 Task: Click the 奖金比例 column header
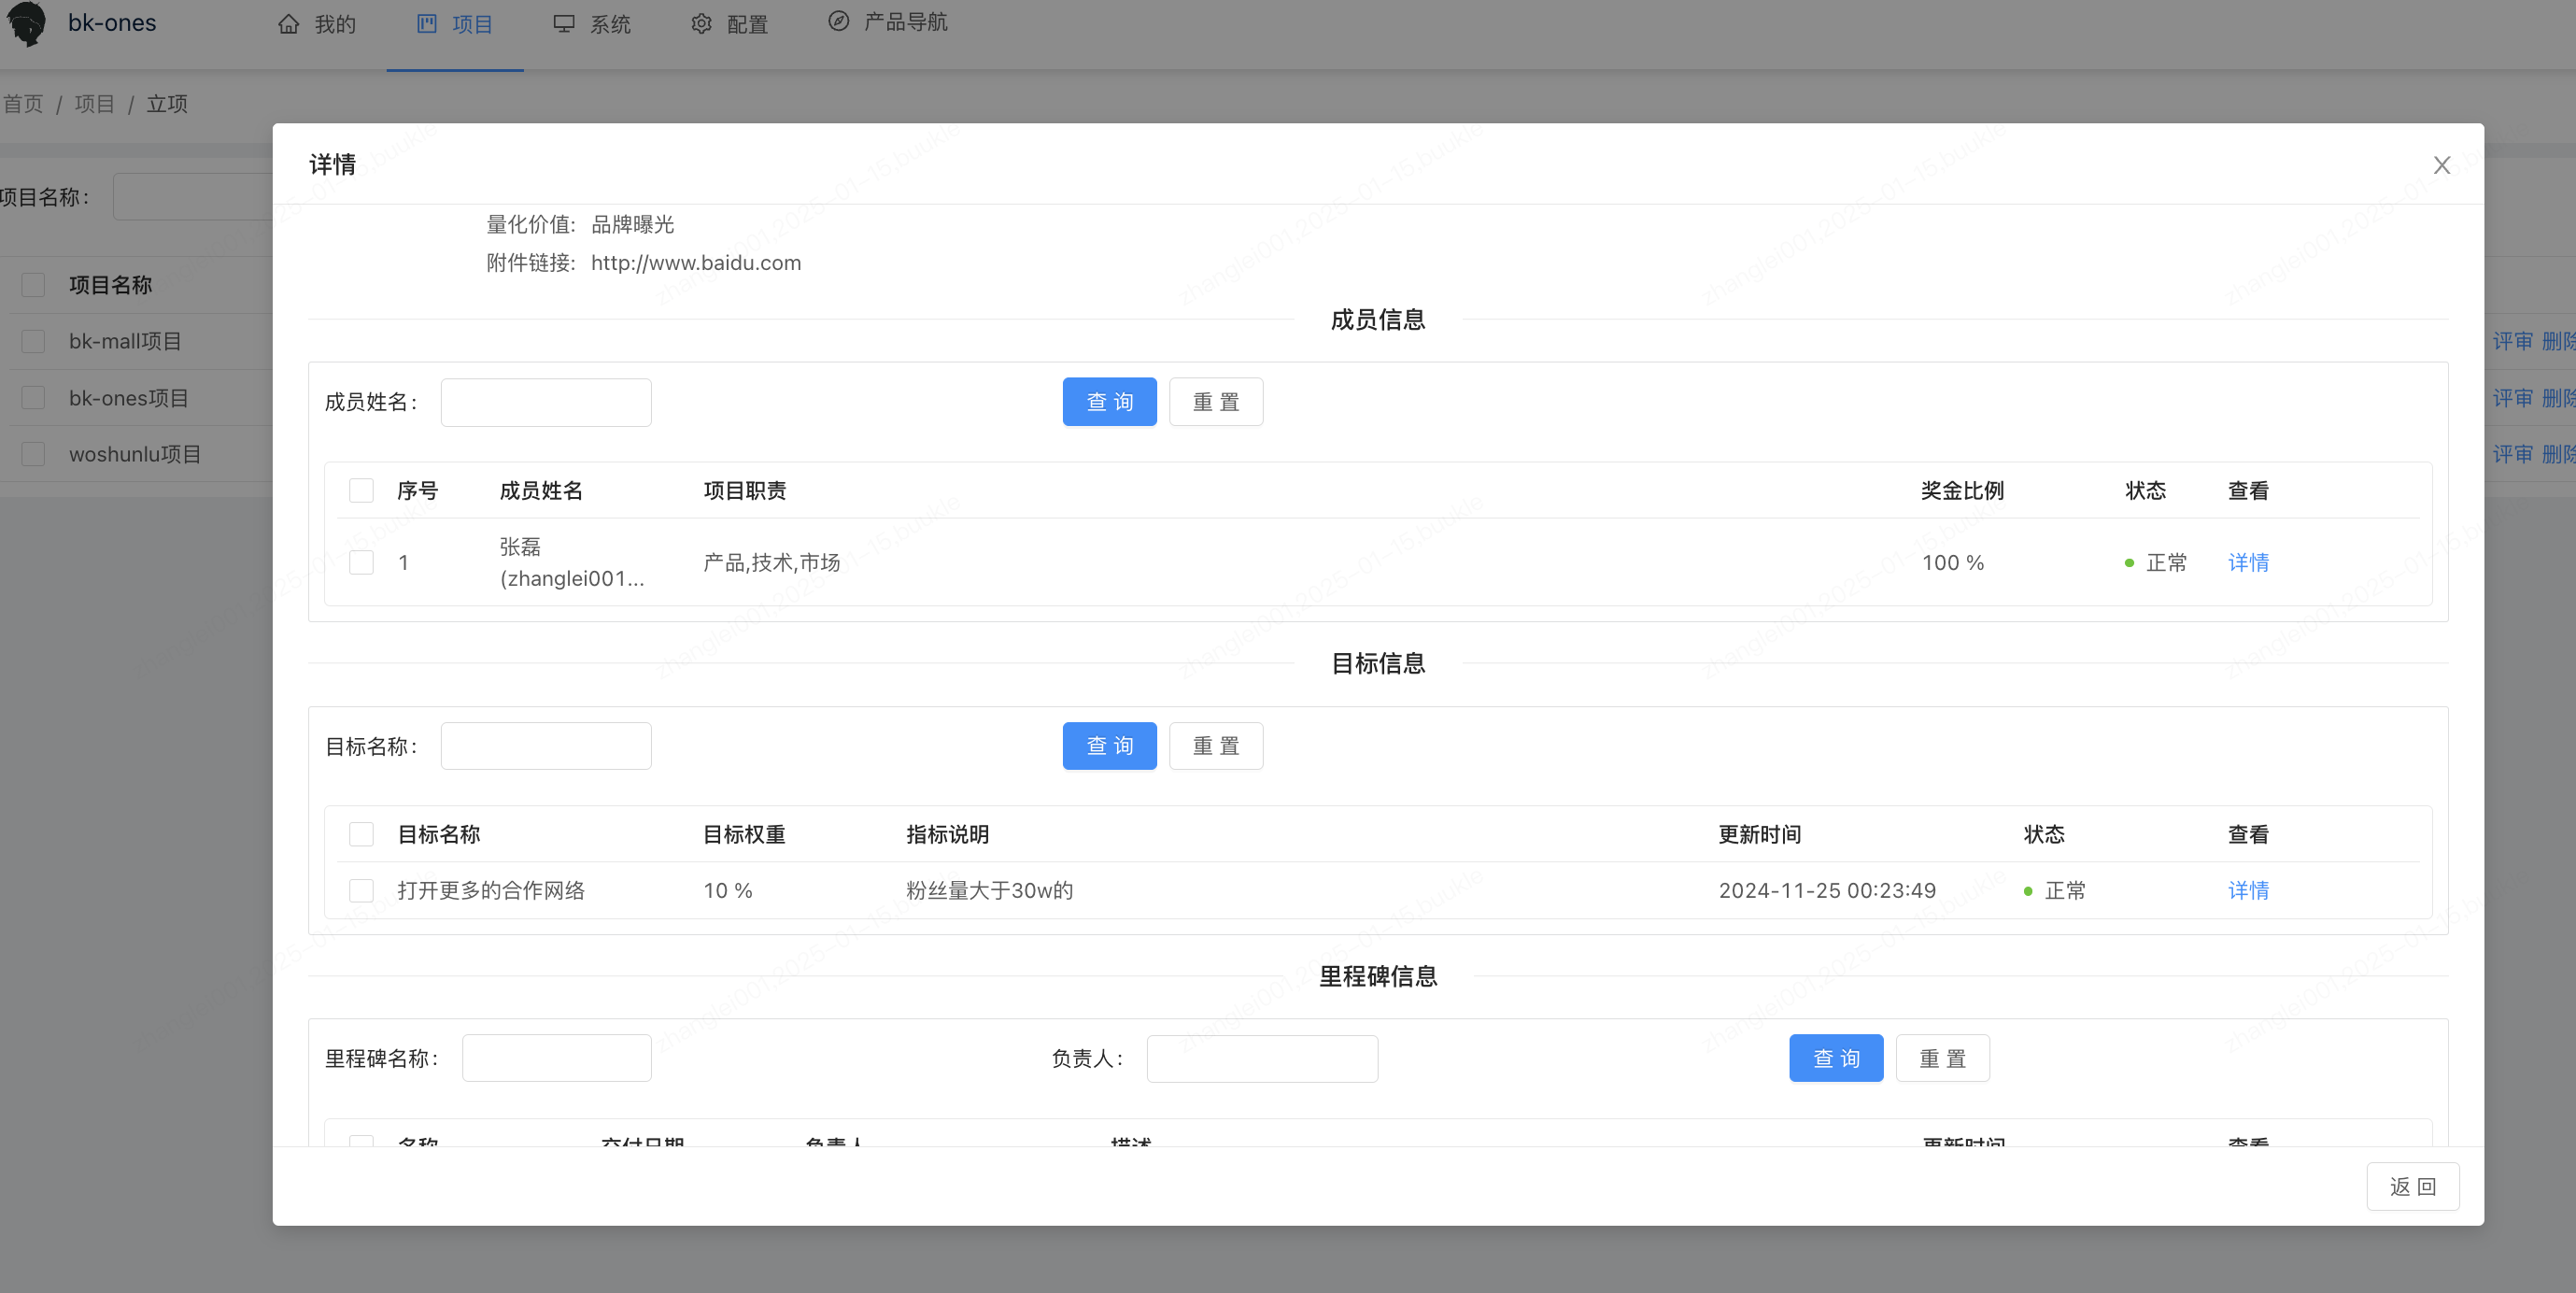point(1962,491)
